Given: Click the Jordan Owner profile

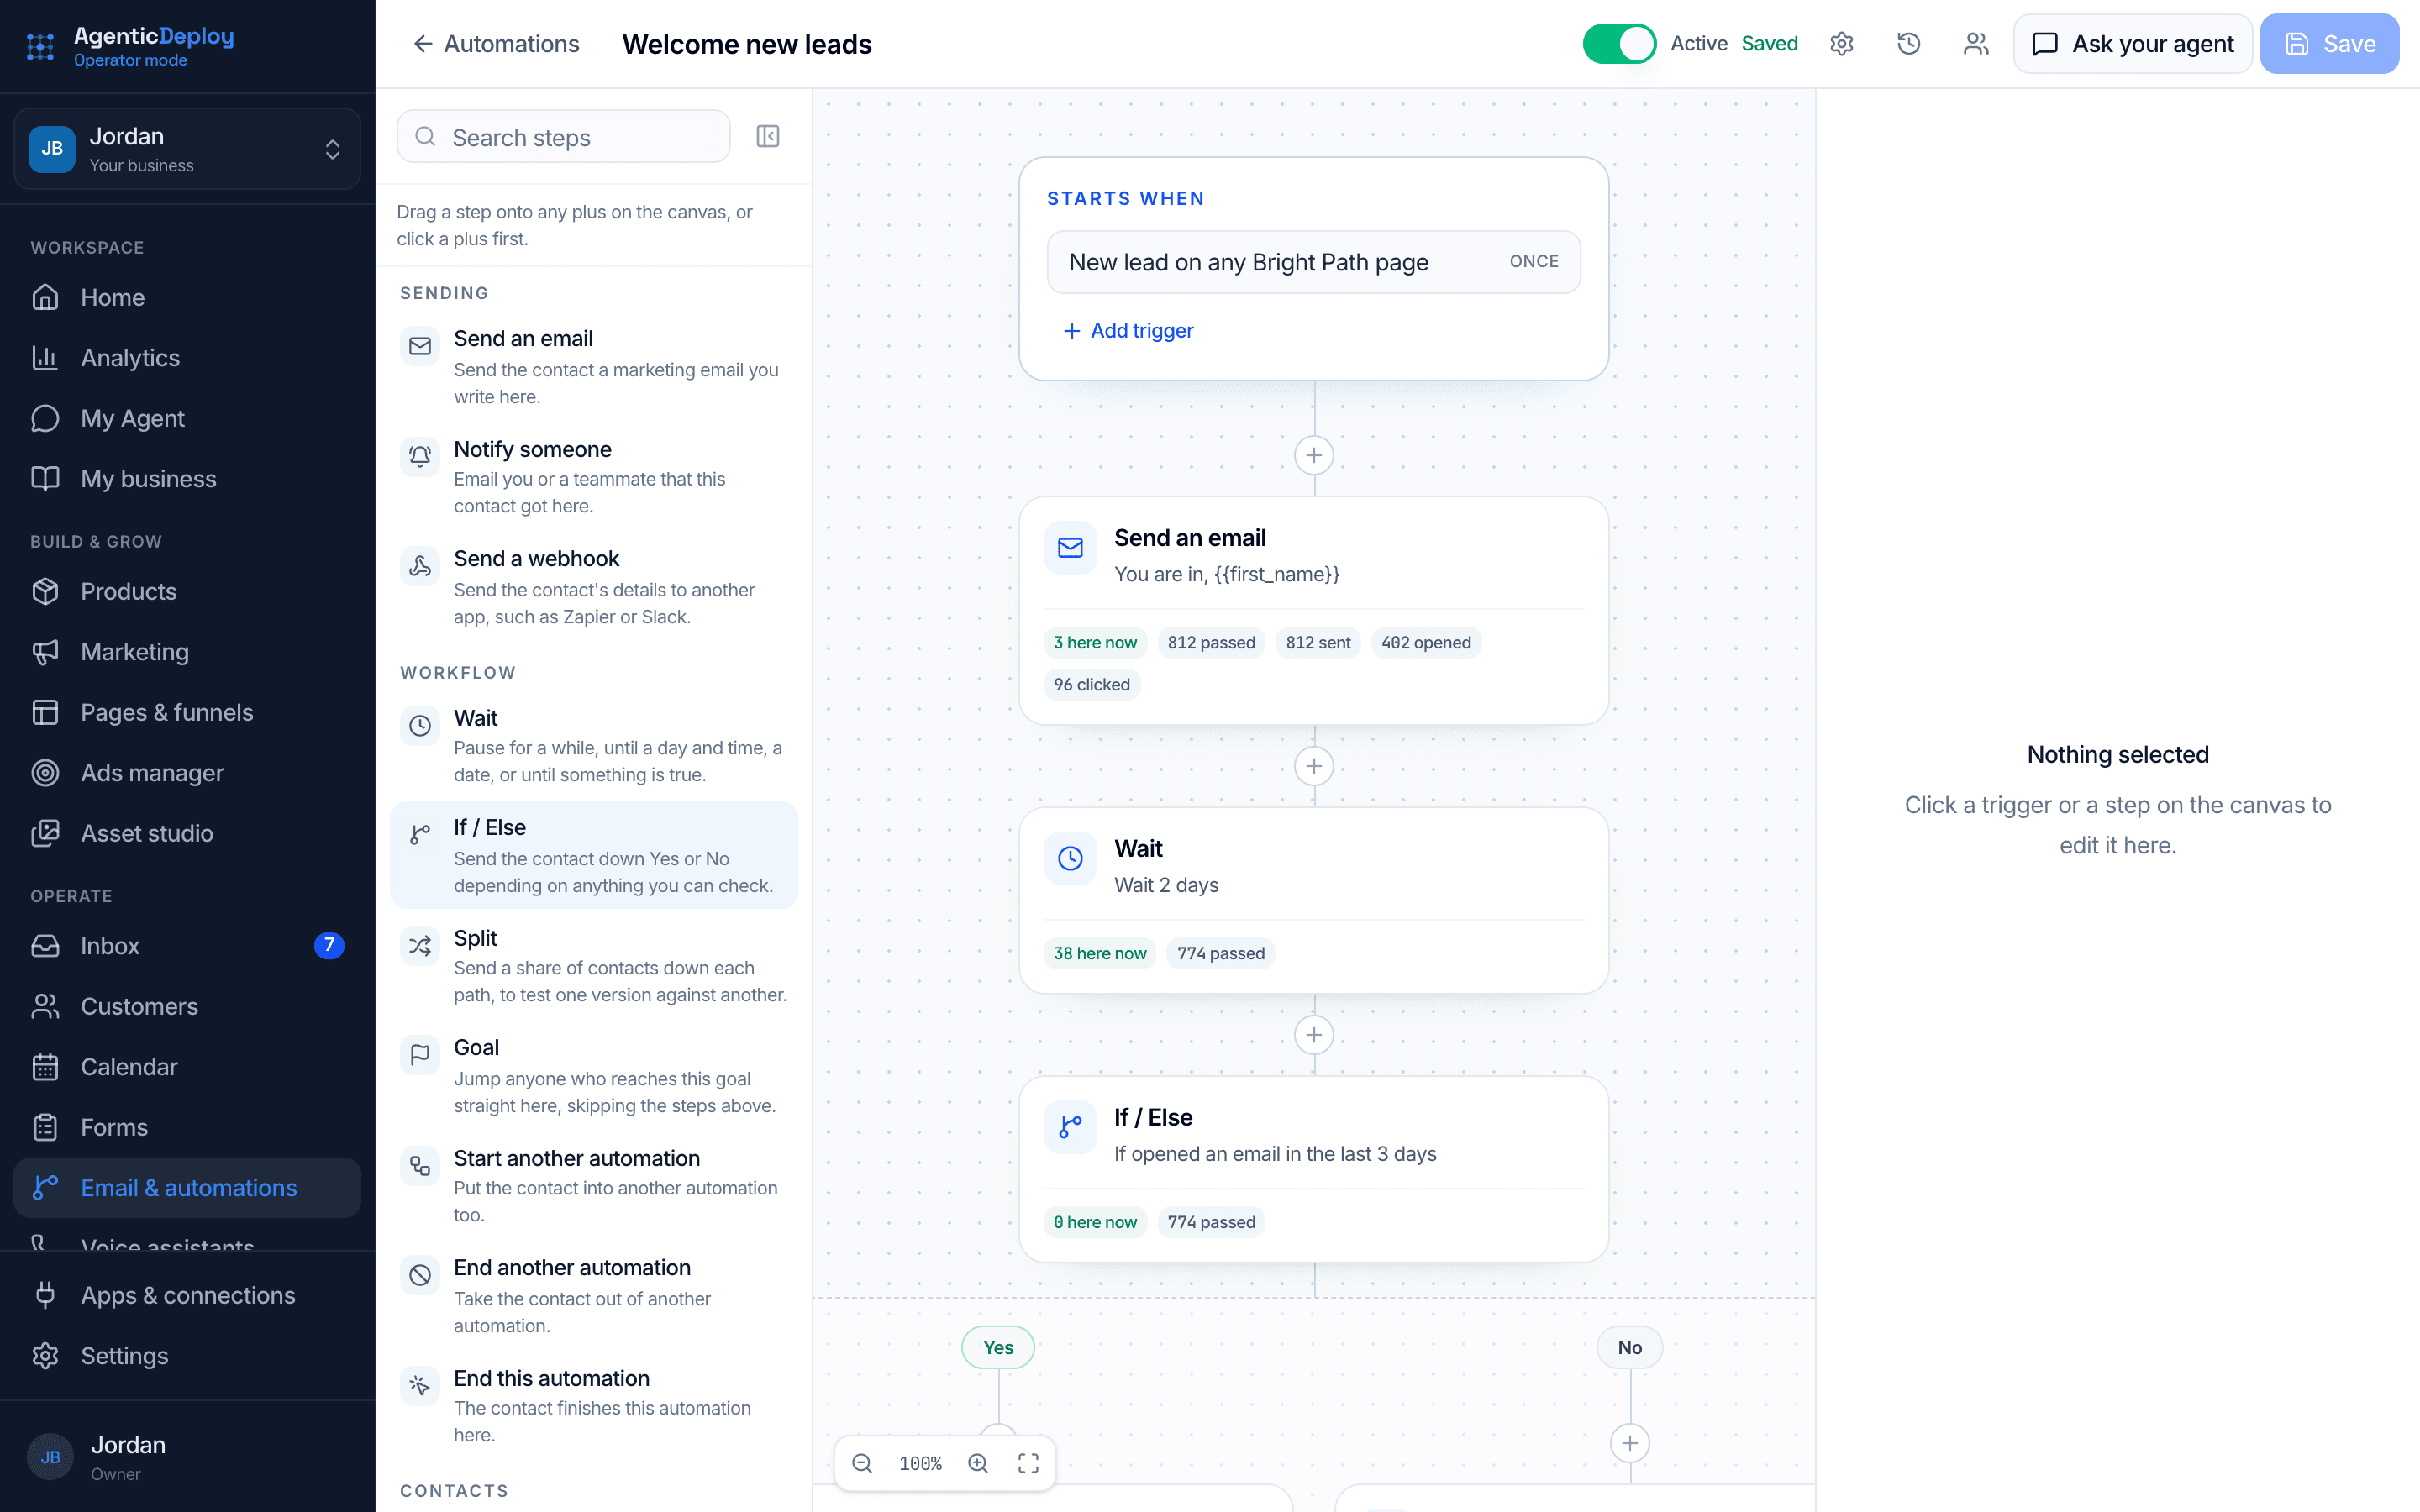Looking at the screenshot, I should [x=187, y=1457].
